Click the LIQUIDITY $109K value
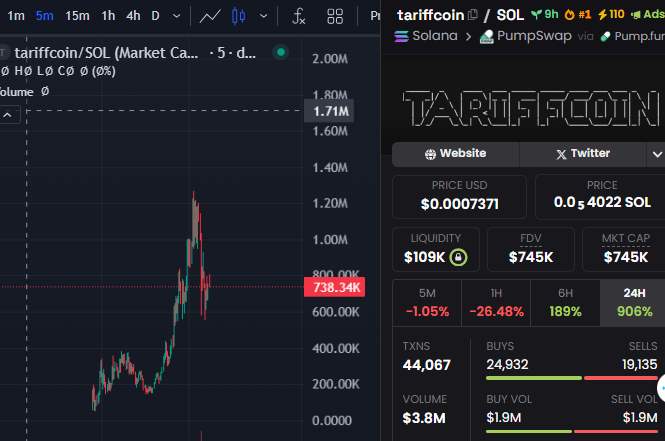This screenshot has height=441, width=665. (x=425, y=257)
